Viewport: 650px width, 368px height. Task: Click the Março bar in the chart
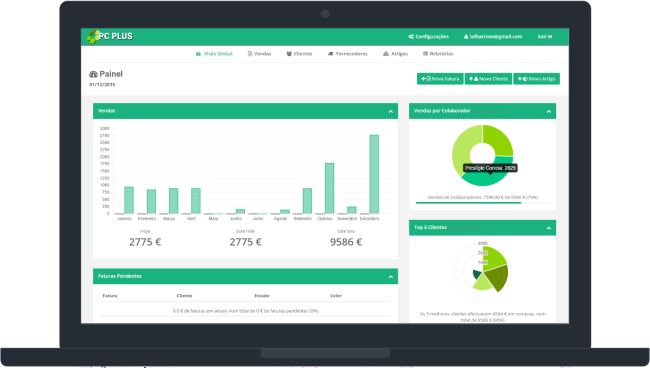click(x=173, y=201)
